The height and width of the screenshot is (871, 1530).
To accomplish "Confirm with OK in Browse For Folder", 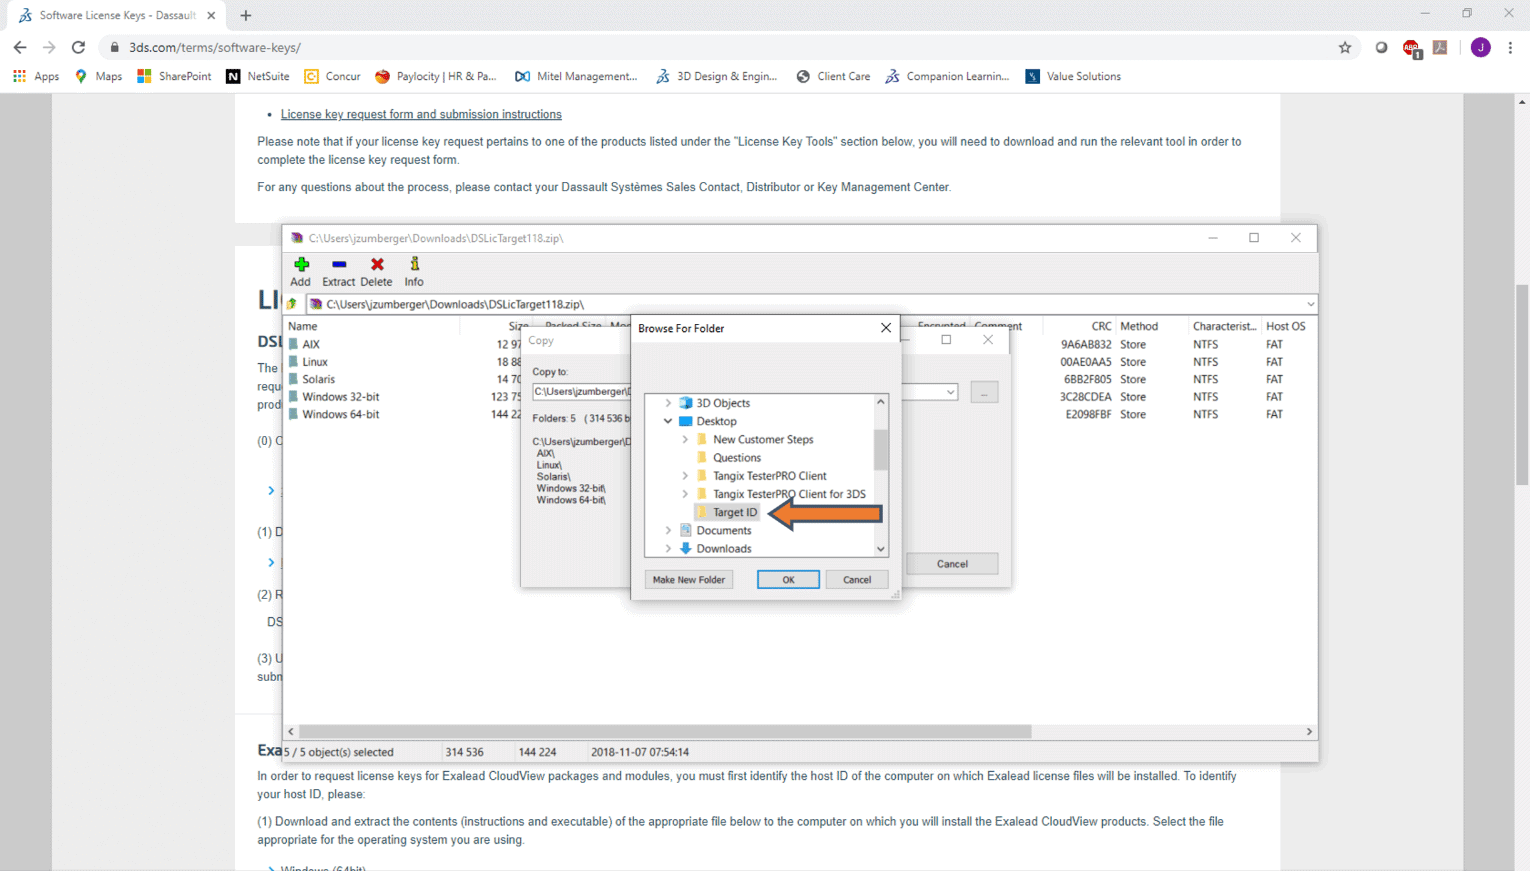I will pos(788,580).
